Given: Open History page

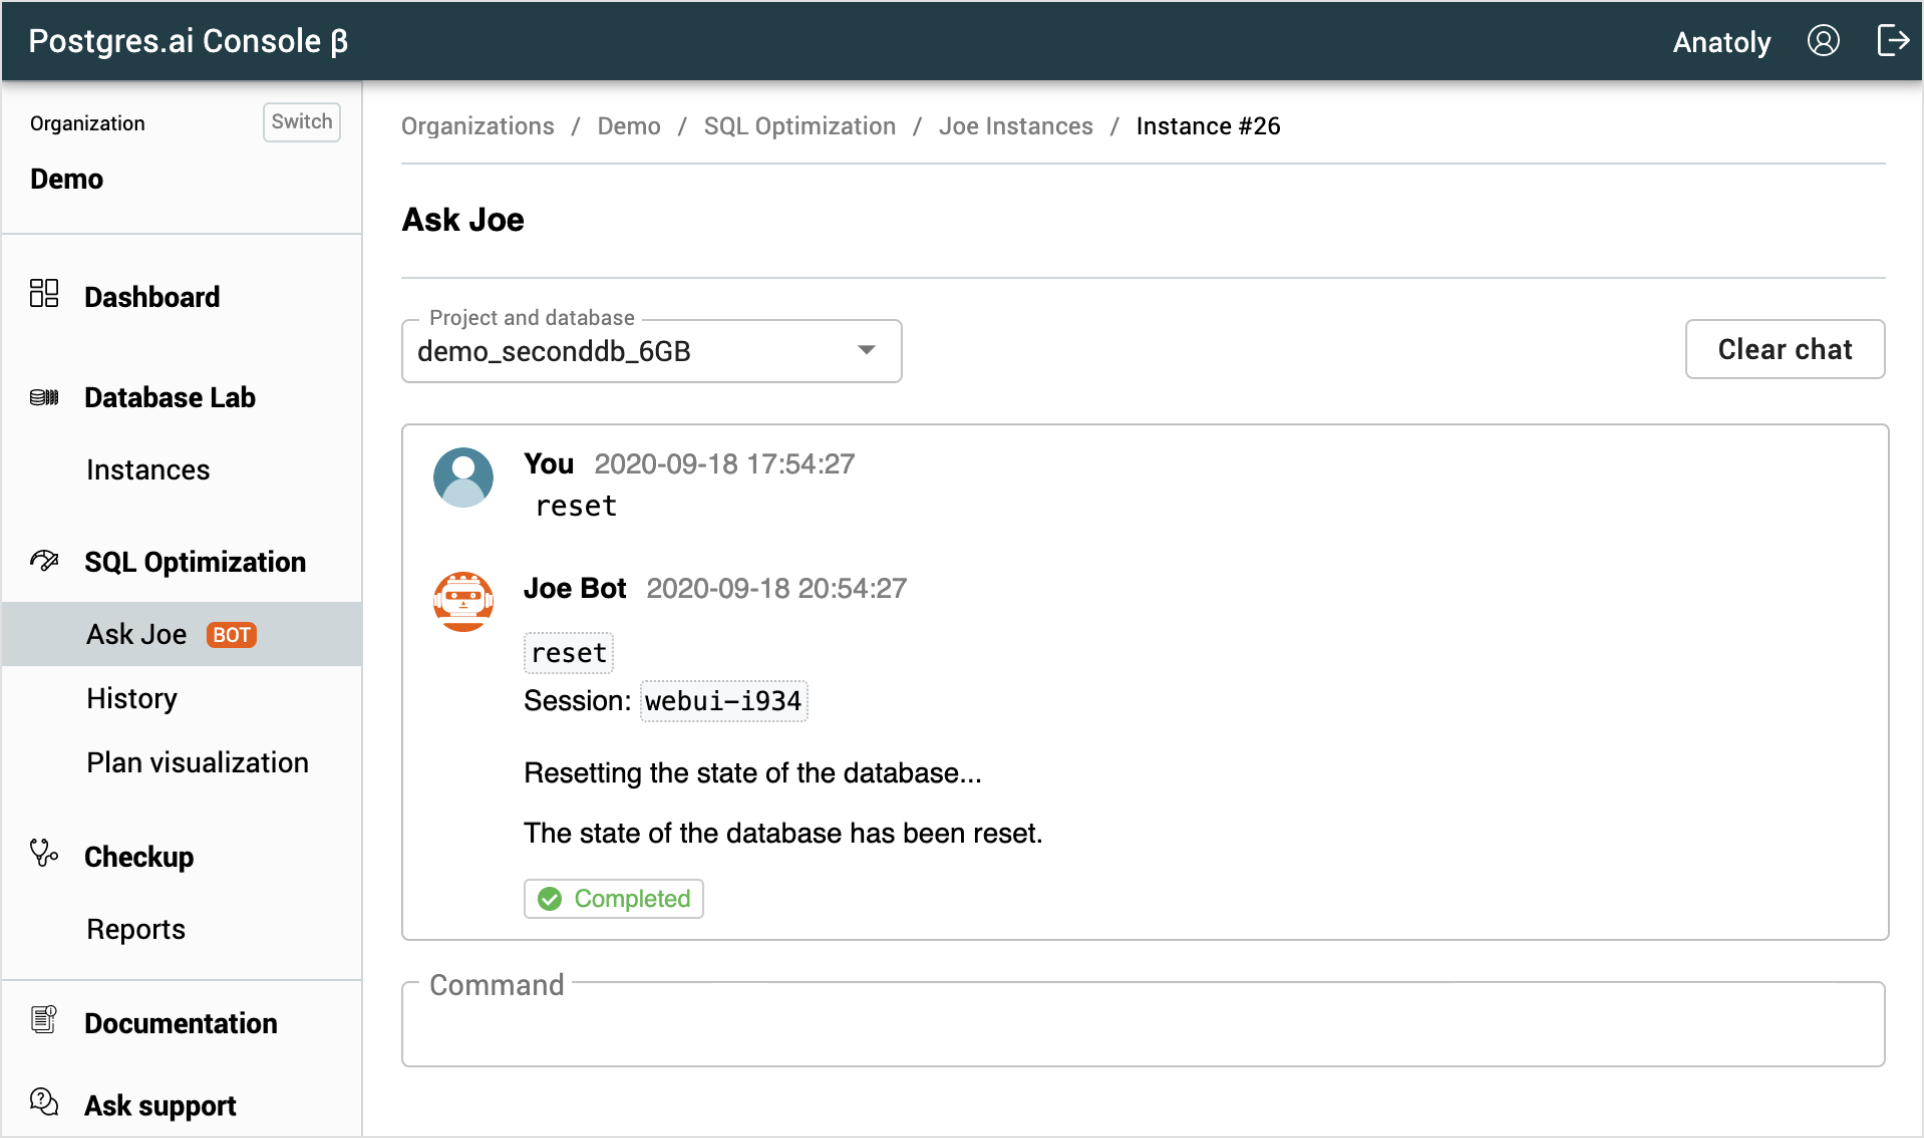Looking at the screenshot, I should (x=132, y=698).
